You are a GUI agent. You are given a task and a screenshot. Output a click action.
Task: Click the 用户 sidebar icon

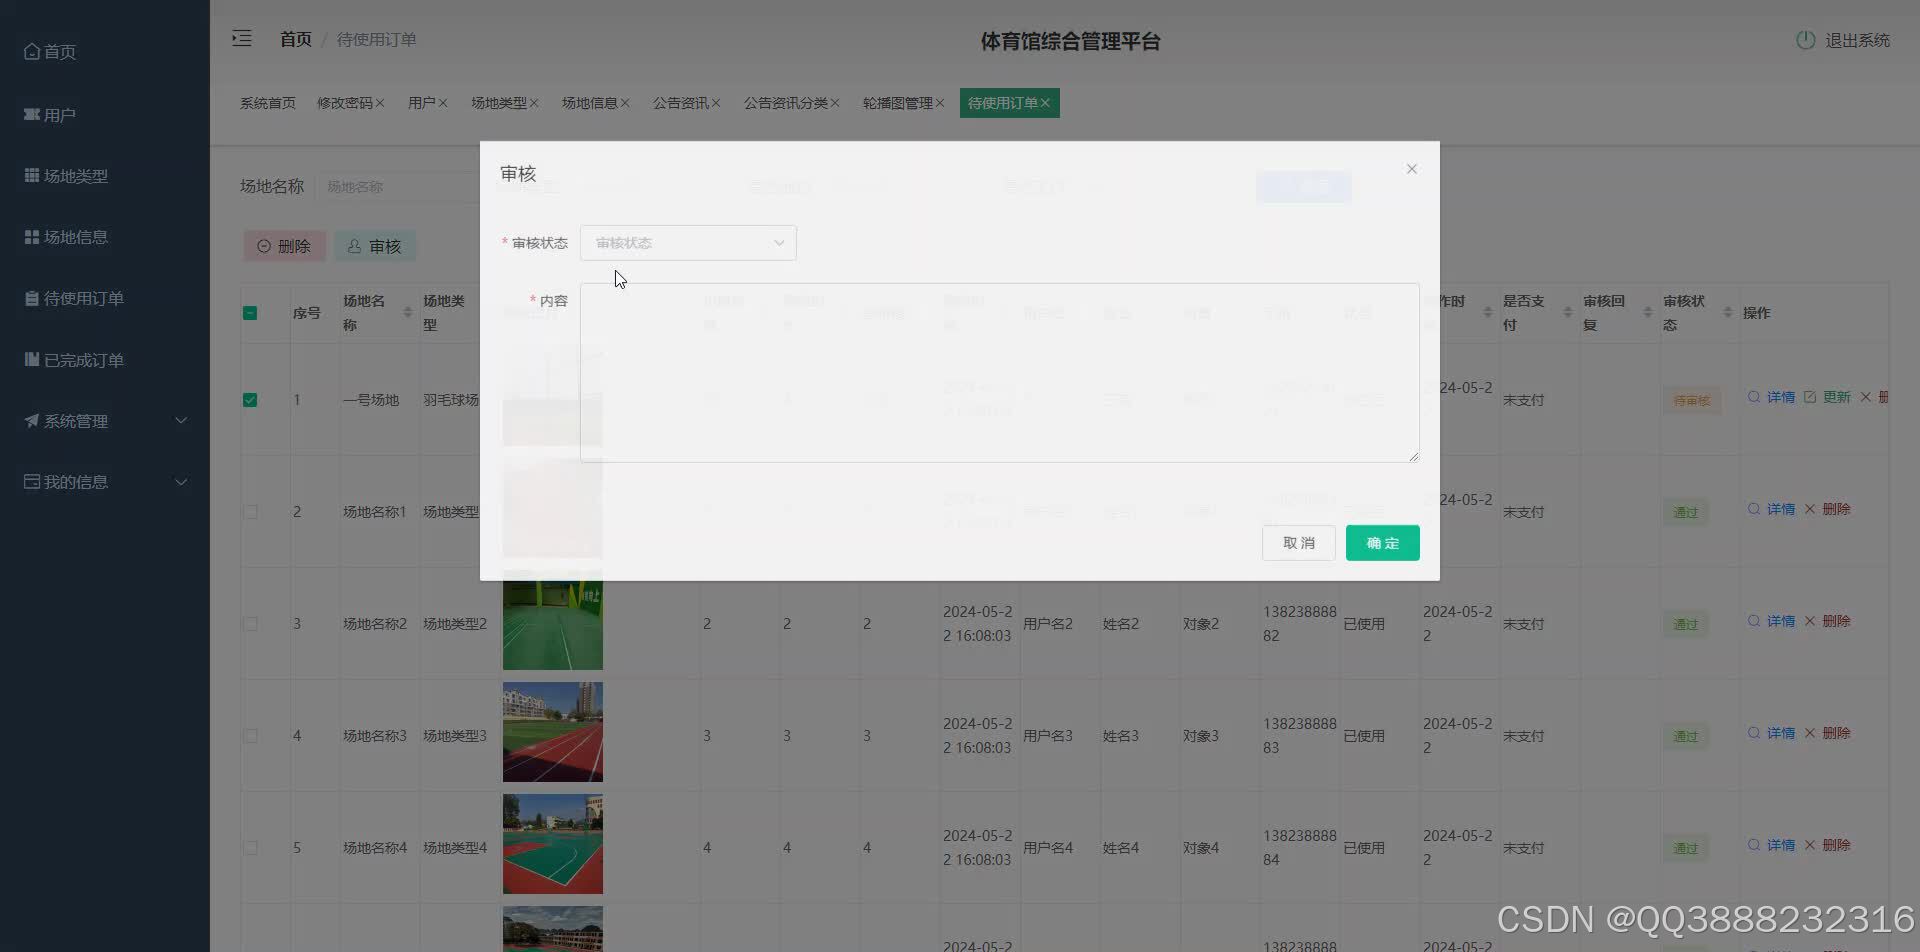point(32,114)
